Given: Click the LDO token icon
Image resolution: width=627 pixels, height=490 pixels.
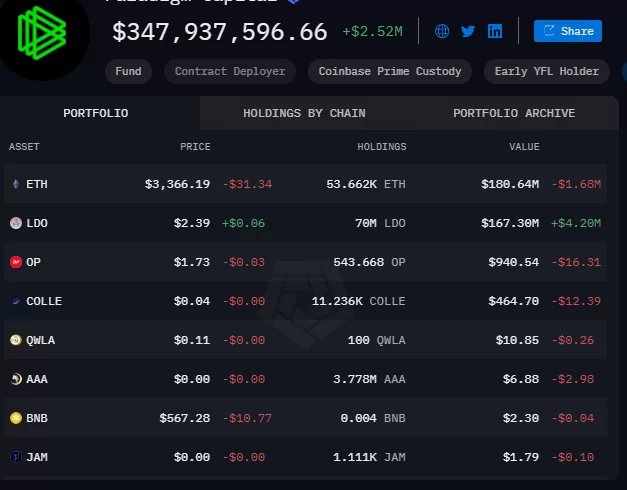Looking at the screenshot, I should coord(15,223).
